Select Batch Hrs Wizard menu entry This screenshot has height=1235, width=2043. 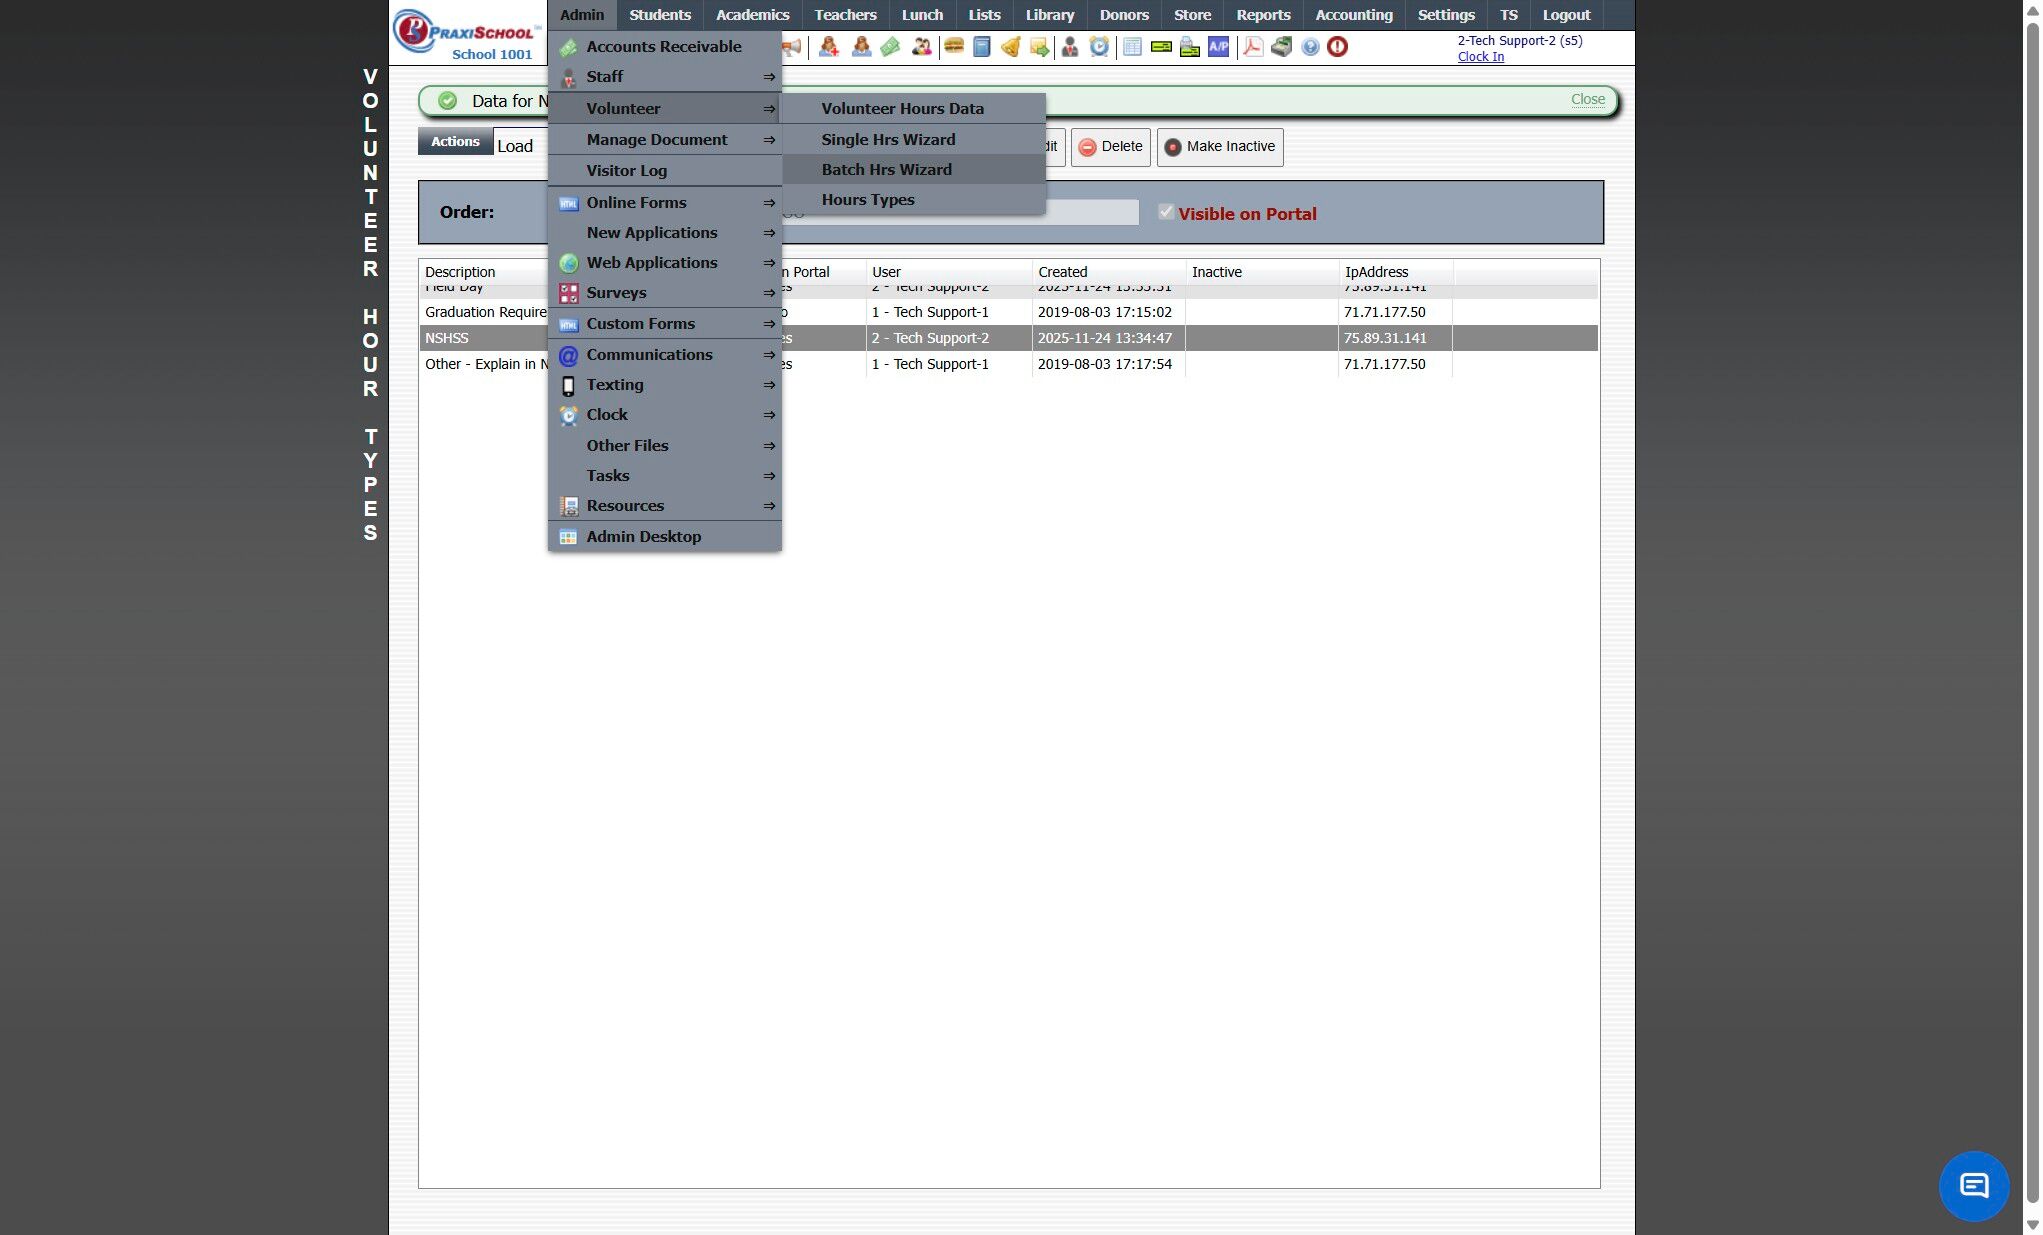tap(886, 170)
